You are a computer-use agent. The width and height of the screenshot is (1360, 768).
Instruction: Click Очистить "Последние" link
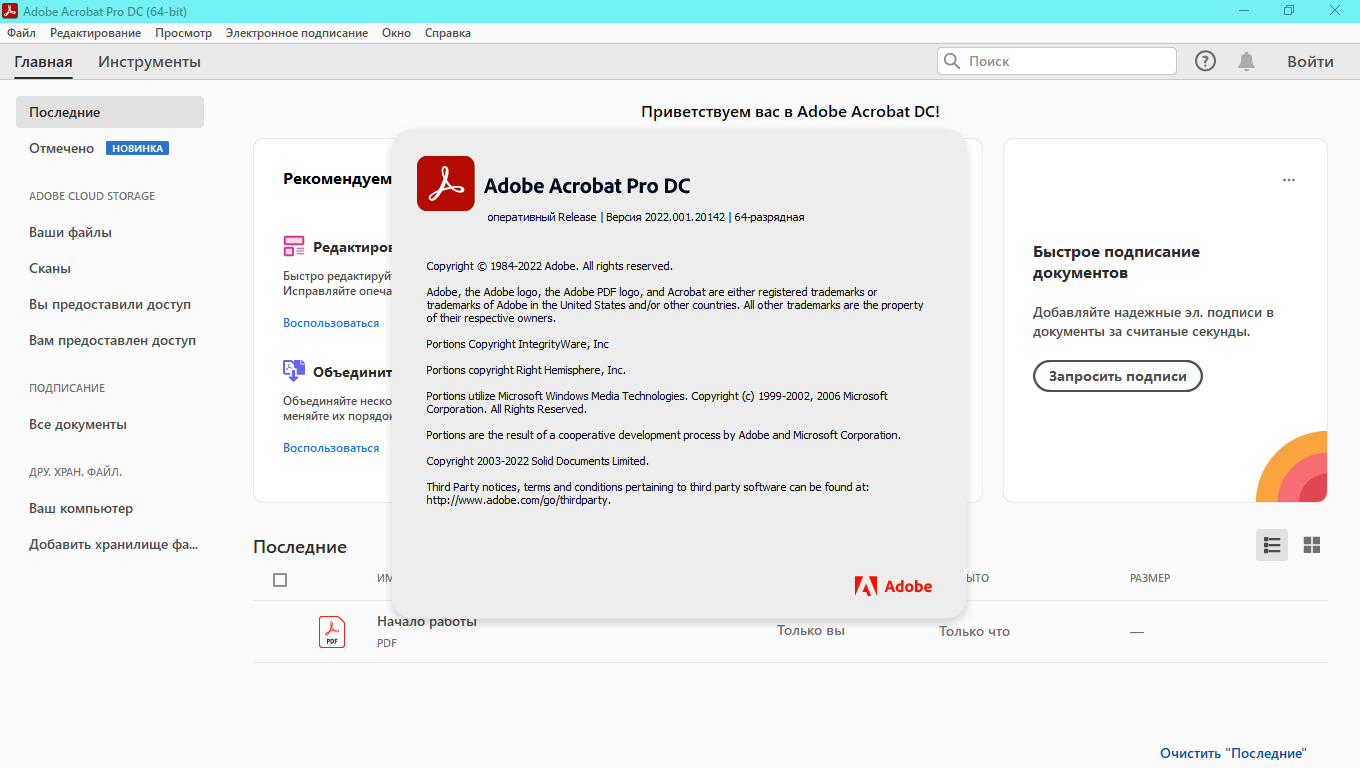coord(1233,753)
